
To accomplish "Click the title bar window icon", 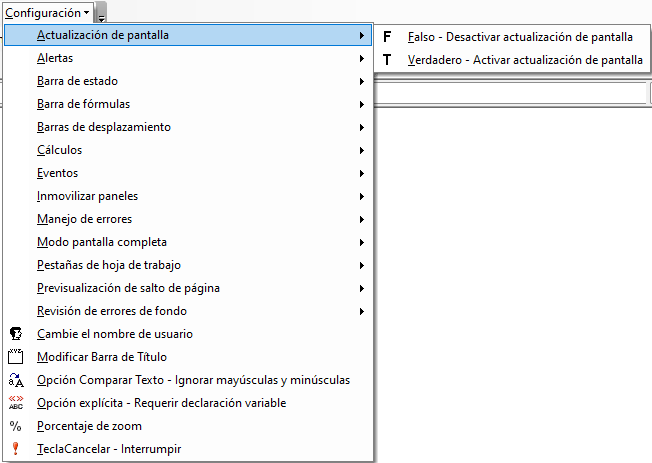I will click(16, 357).
